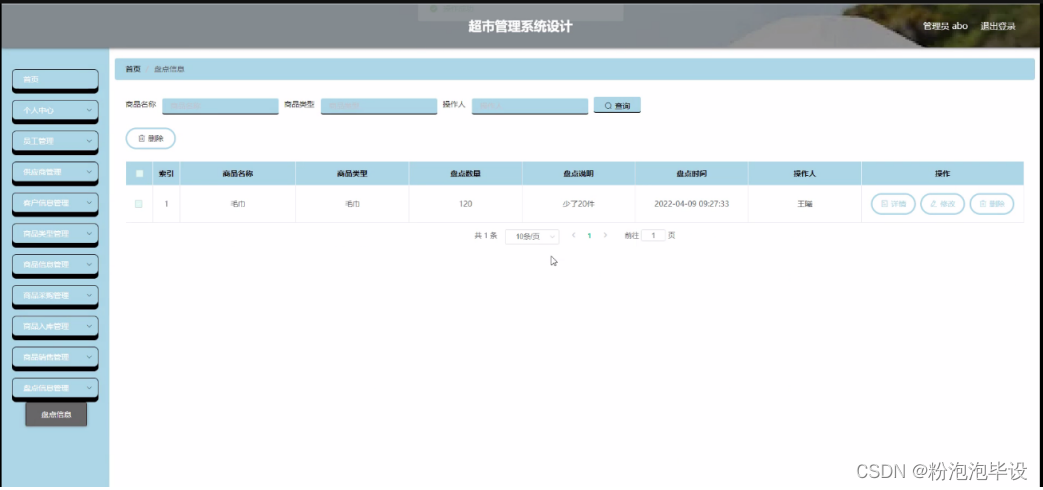Go to the previous page arrow
Viewport: 1043px width, 490px height.
(x=574, y=235)
